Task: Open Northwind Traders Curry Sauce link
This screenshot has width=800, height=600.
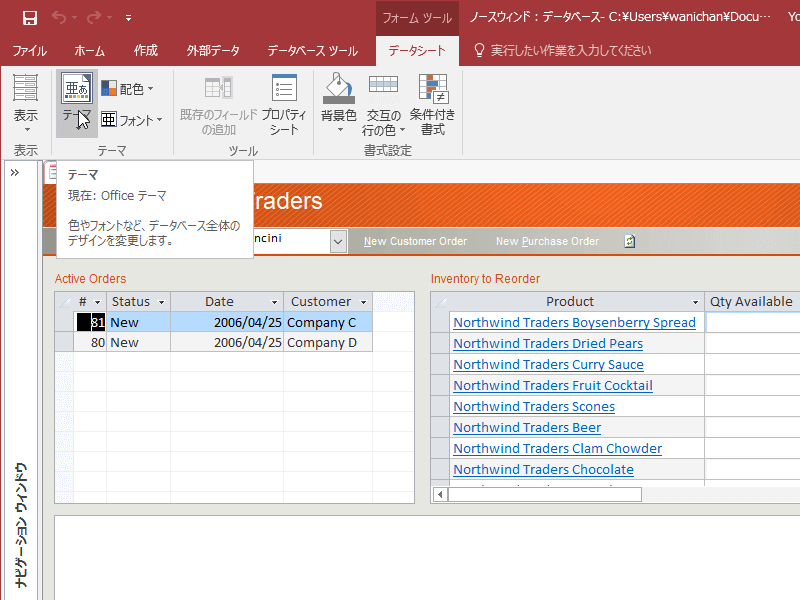Action: (x=548, y=364)
